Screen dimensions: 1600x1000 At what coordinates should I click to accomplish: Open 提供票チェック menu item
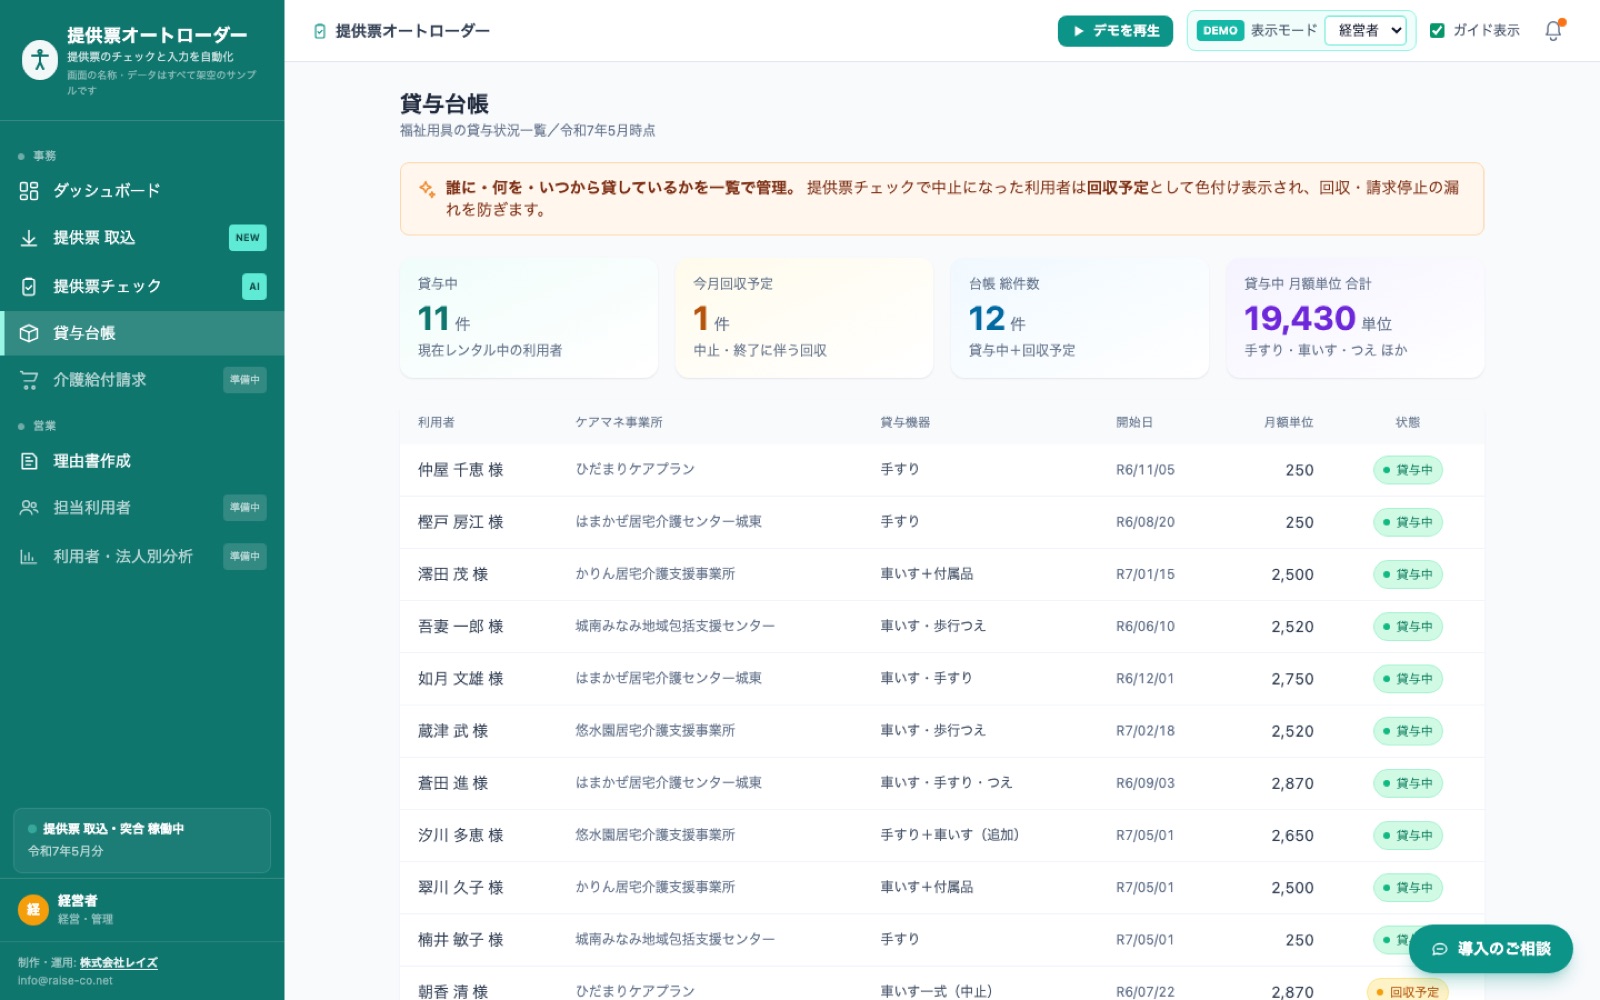142,287
